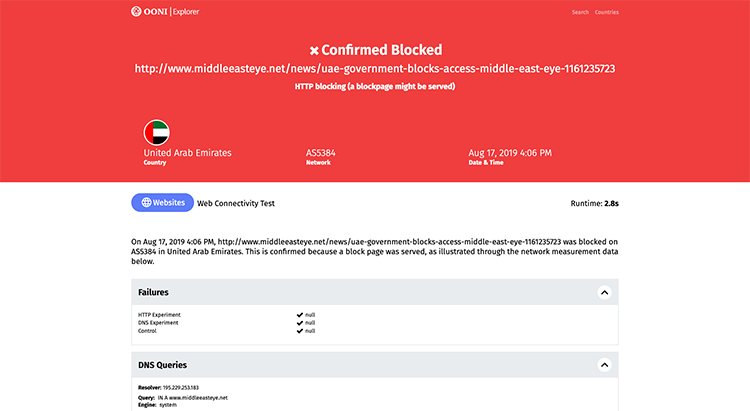Click the DNS Experiment checkmark icon
This screenshot has height=411, width=750.
point(299,323)
